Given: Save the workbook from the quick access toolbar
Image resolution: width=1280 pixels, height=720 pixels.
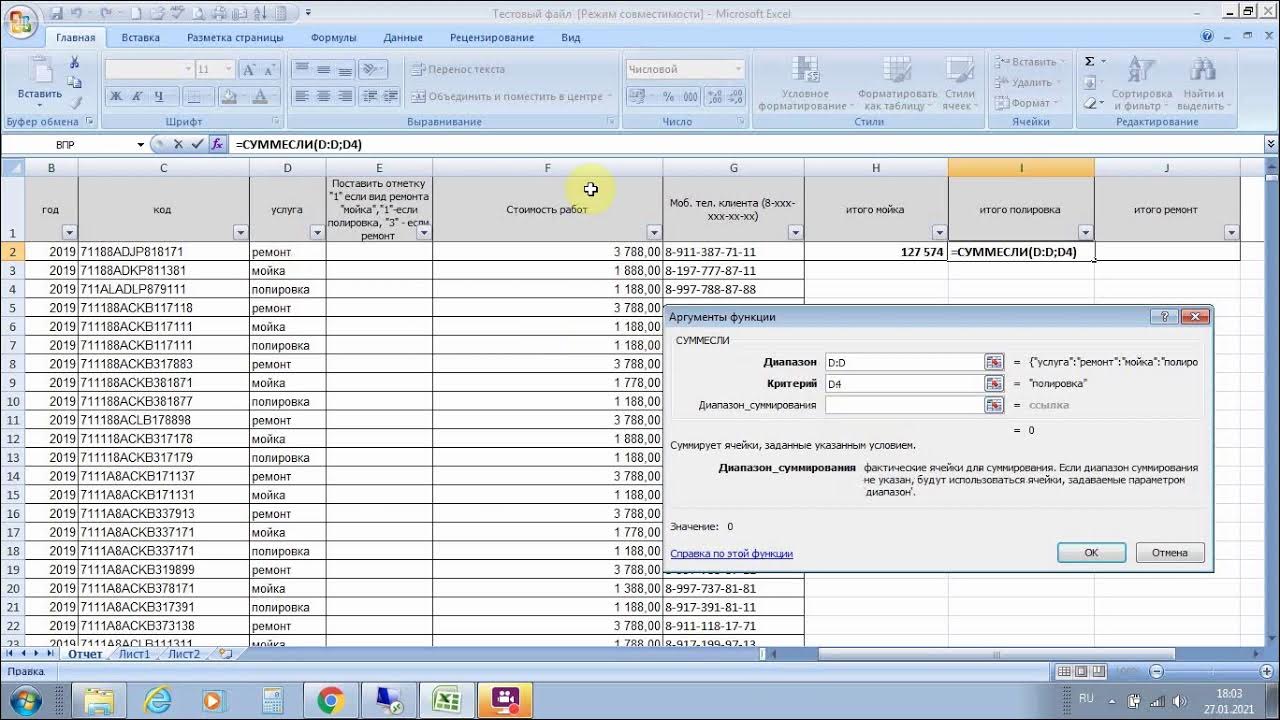Looking at the screenshot, I should [58, 13].
